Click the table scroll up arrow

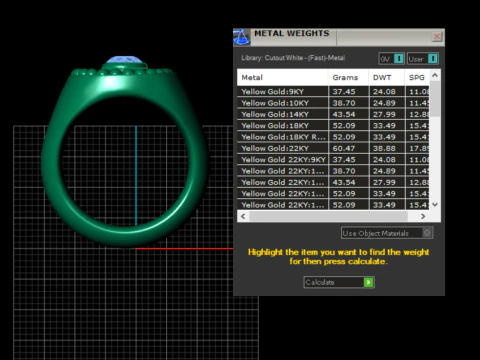[435, 76]
